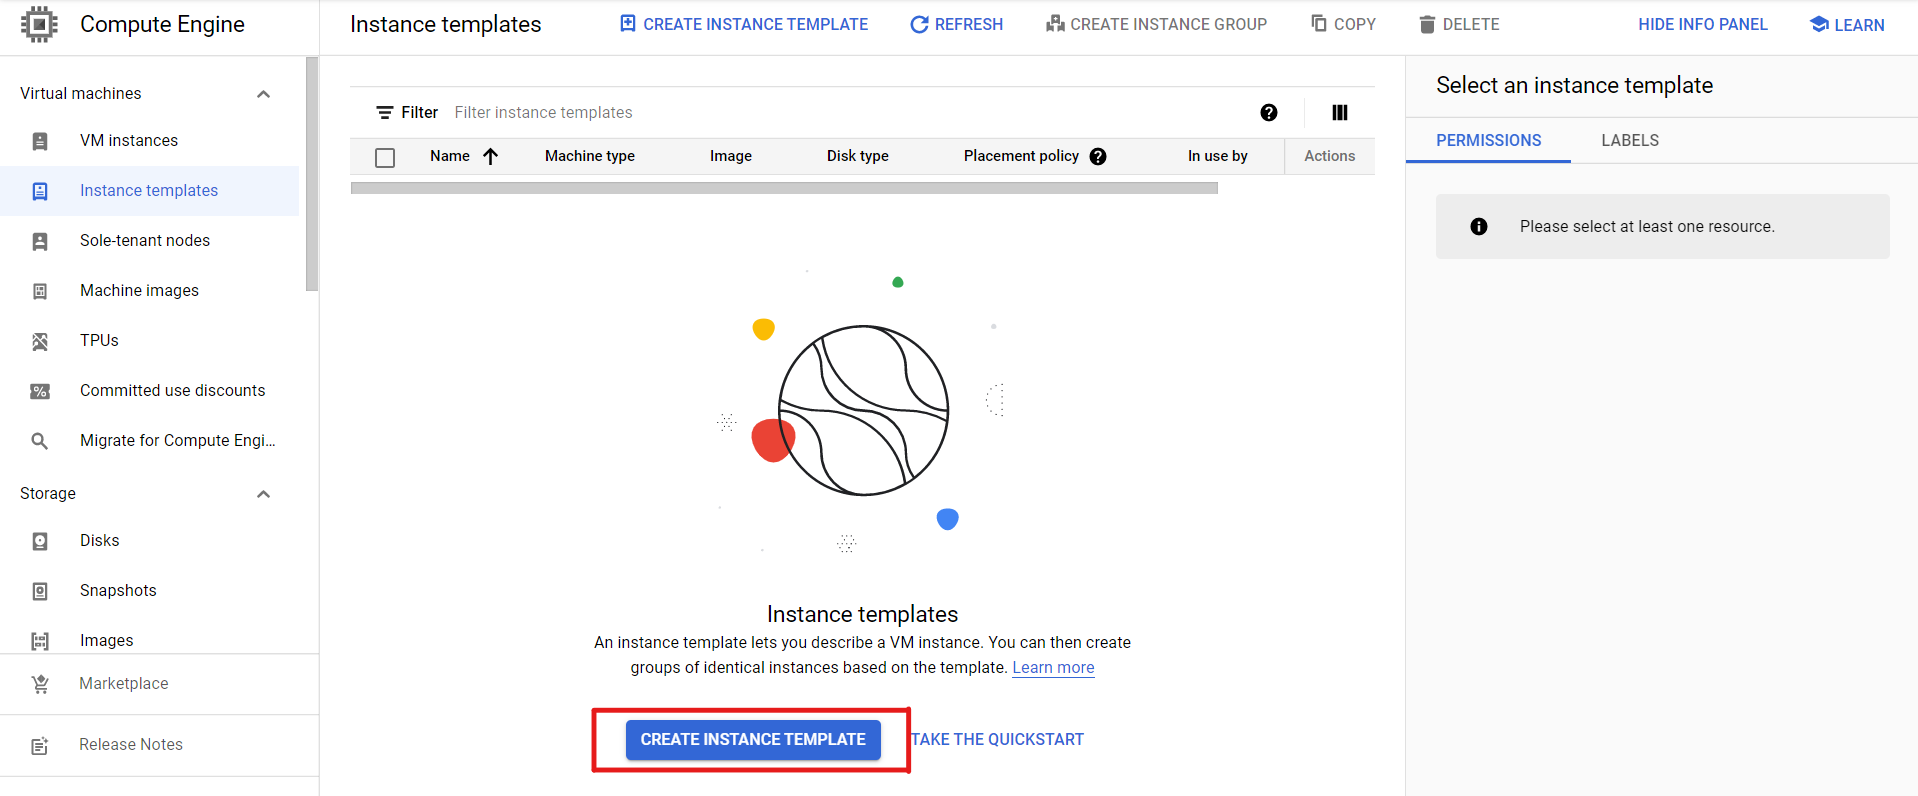Viewport: 1918px width, 796px height.
Task: Open the TPUs menu item
Action: pos(99,341)
